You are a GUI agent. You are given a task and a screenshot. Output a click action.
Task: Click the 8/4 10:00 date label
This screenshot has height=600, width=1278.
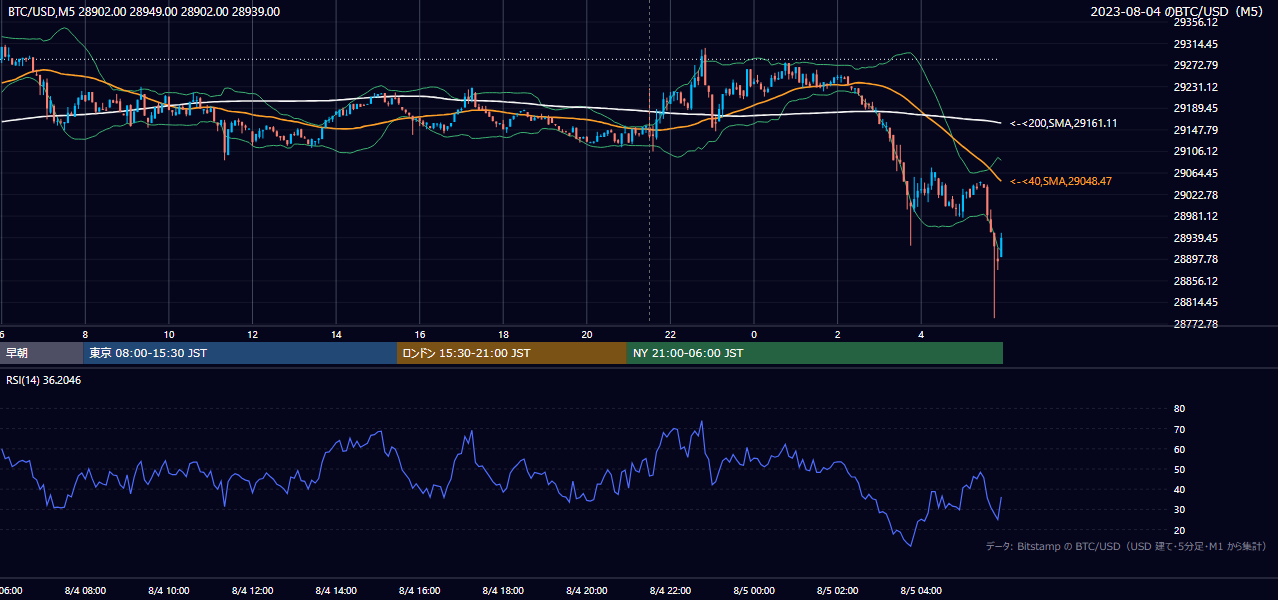[169, 591]
